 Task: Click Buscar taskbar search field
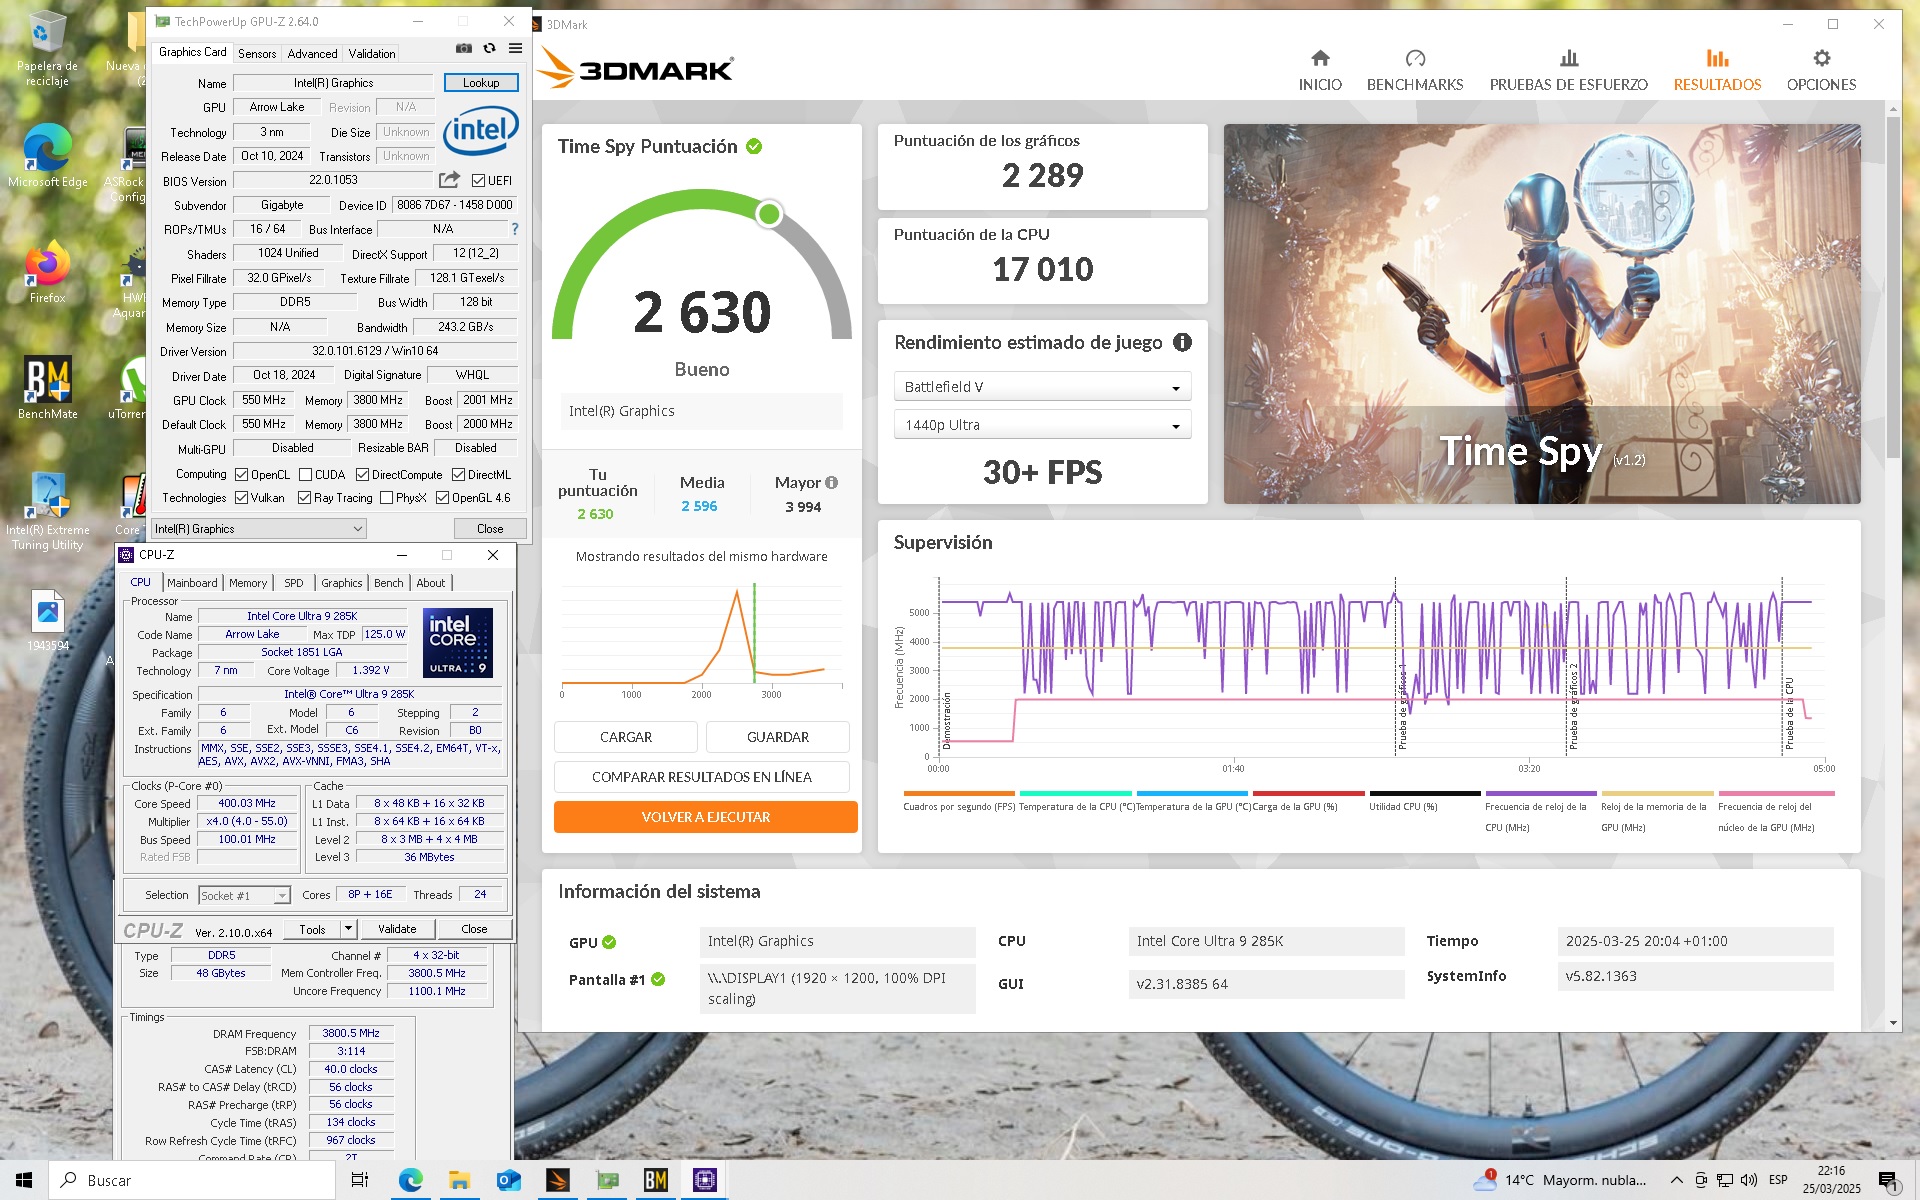tap(192, 1180)
